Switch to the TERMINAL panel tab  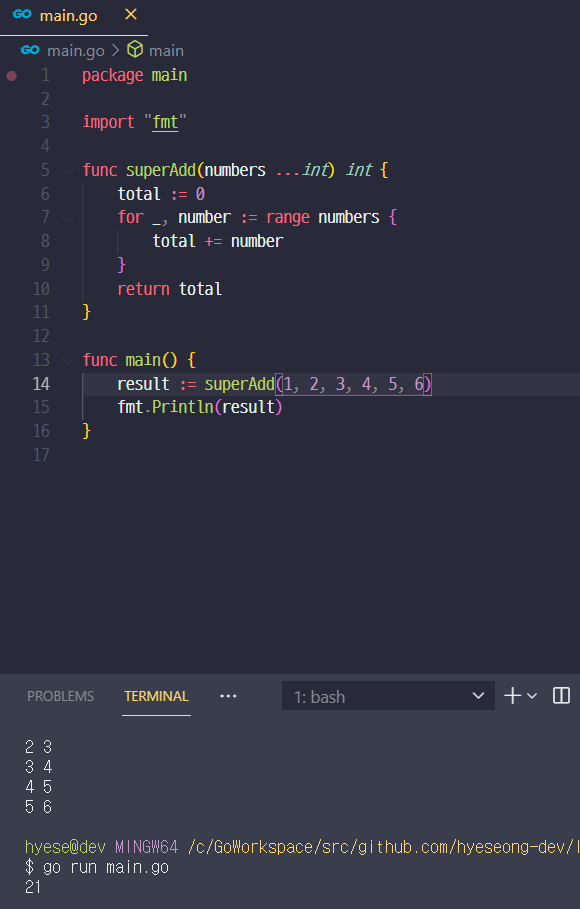point(156,696)
